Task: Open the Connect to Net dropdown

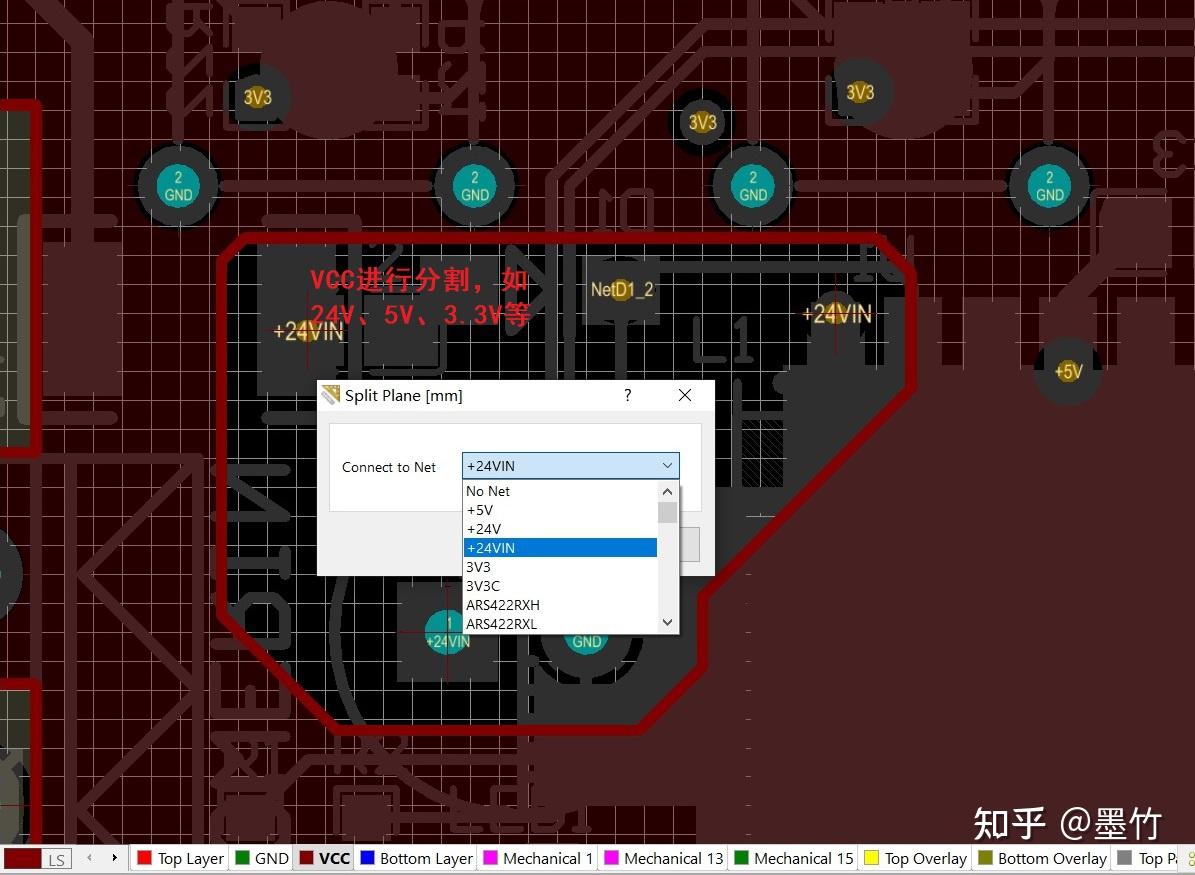Action: coord(668,465)
